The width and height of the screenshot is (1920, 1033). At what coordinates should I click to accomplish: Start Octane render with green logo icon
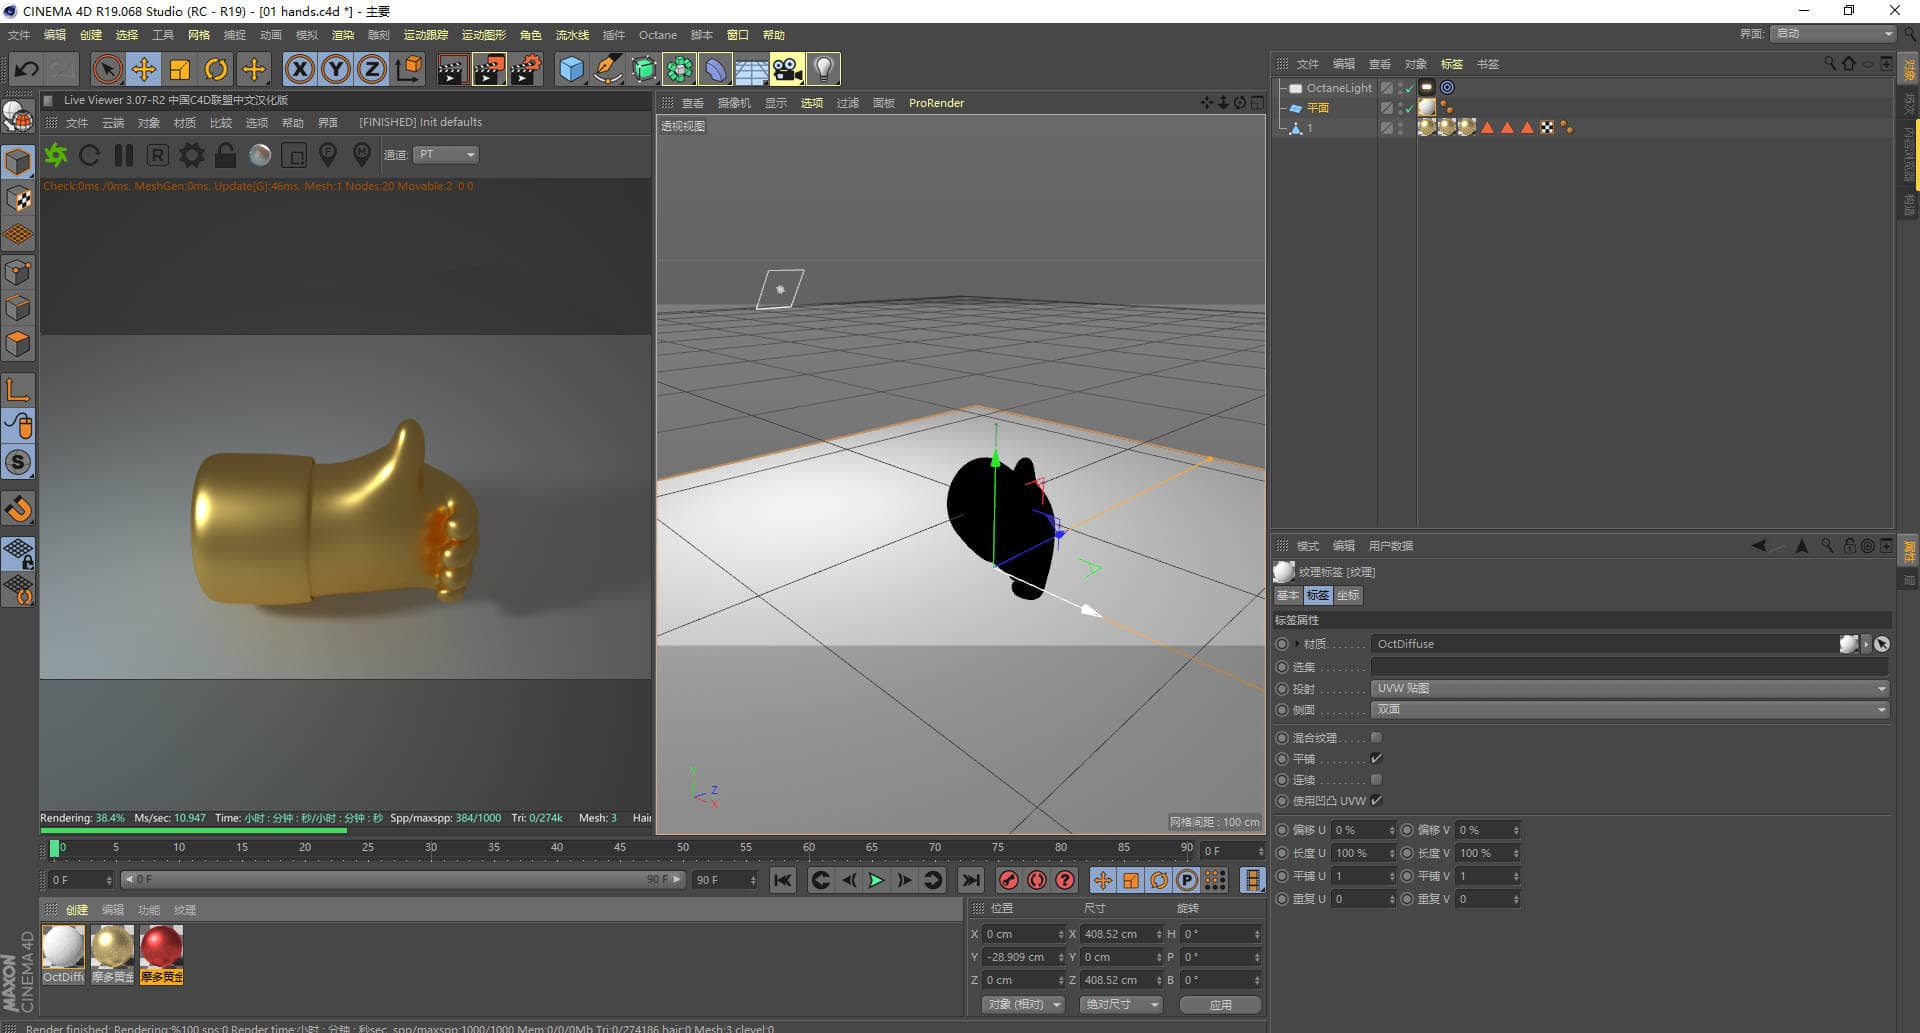56,155
